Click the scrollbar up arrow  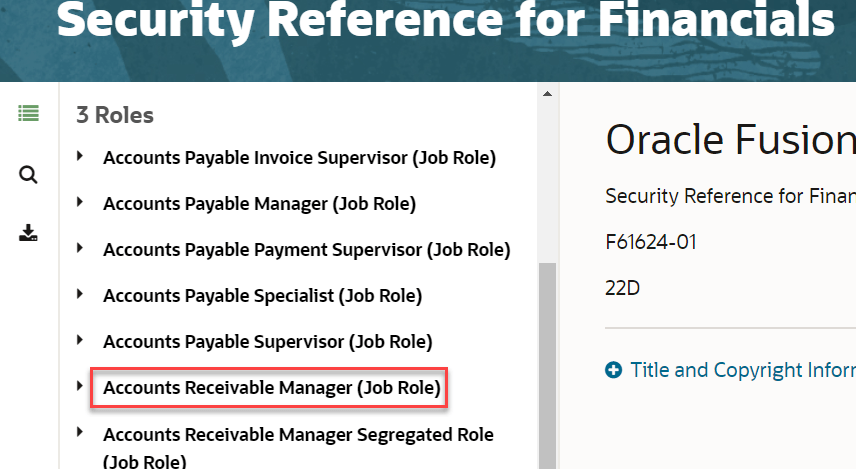point(547,94)
